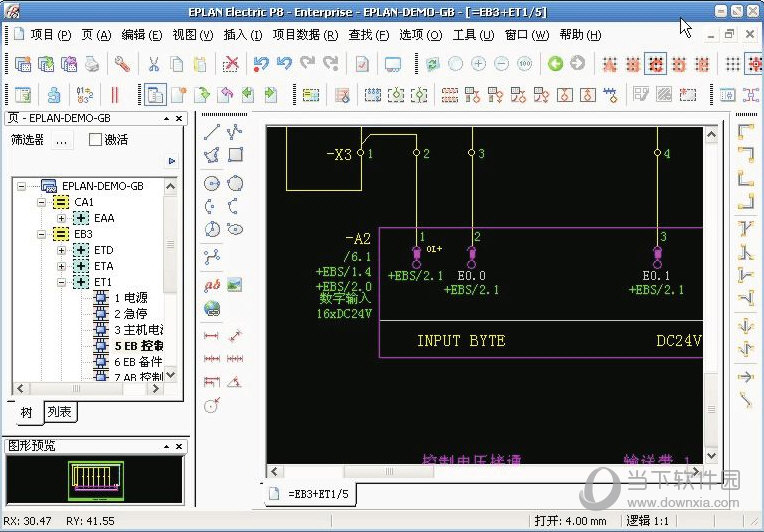
Task: Select the linear dimension tool
Action: 211,336
